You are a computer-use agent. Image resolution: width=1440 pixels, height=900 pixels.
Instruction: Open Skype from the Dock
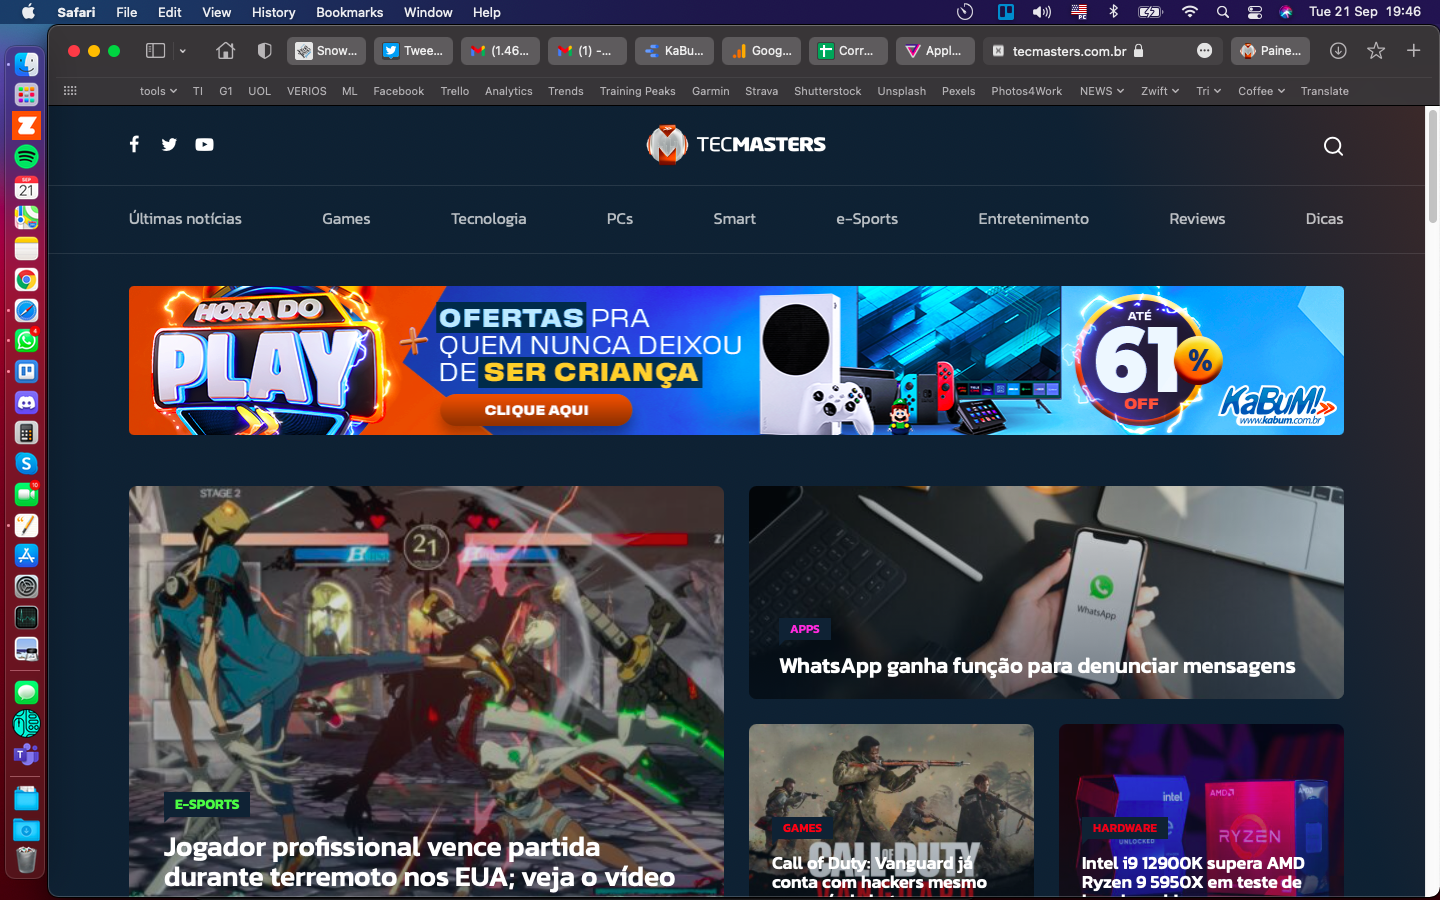(26, 464)
